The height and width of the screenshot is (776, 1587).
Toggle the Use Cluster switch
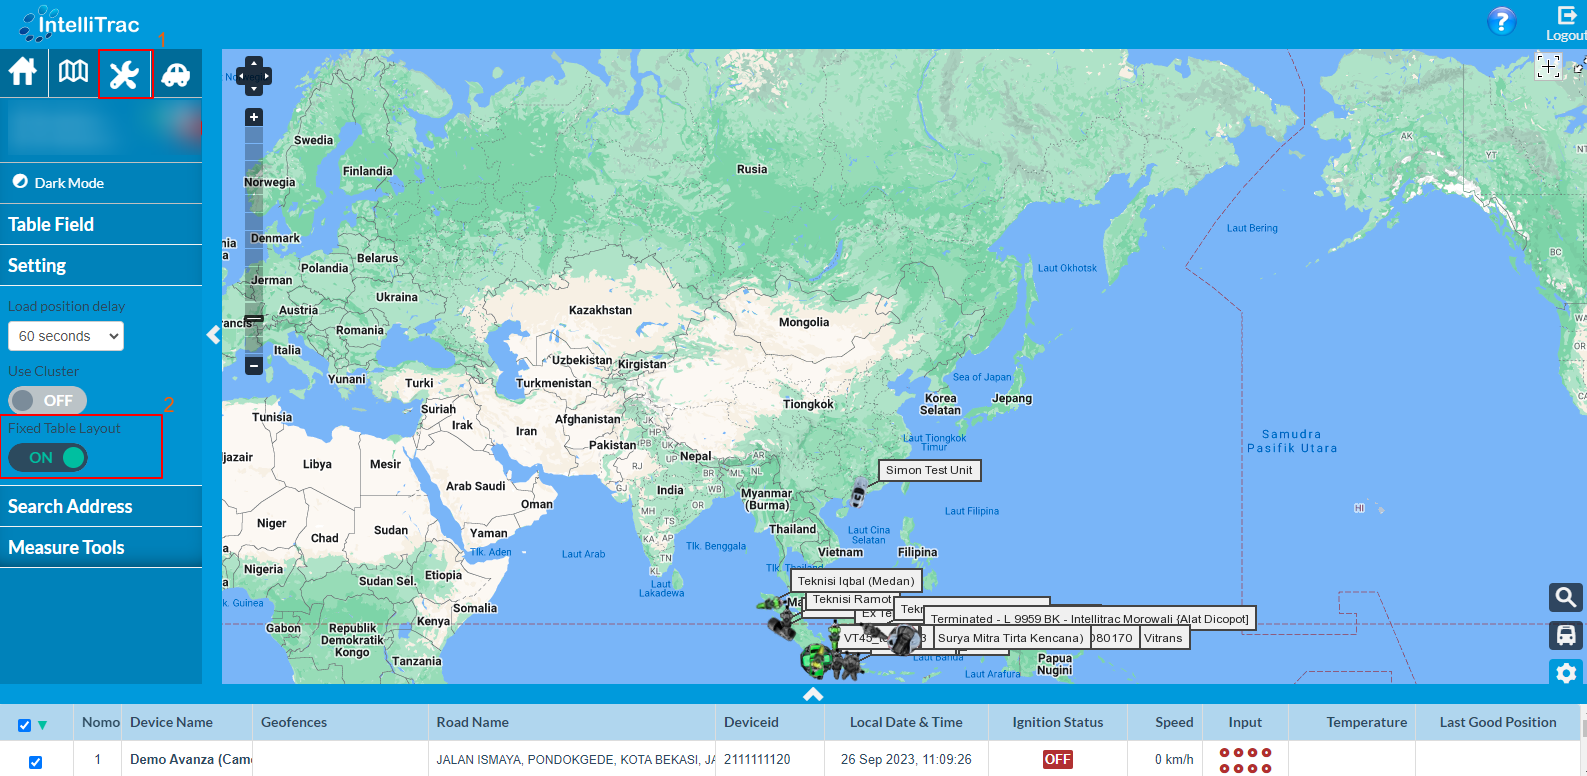pyautogui.click(x=47, y=400)
